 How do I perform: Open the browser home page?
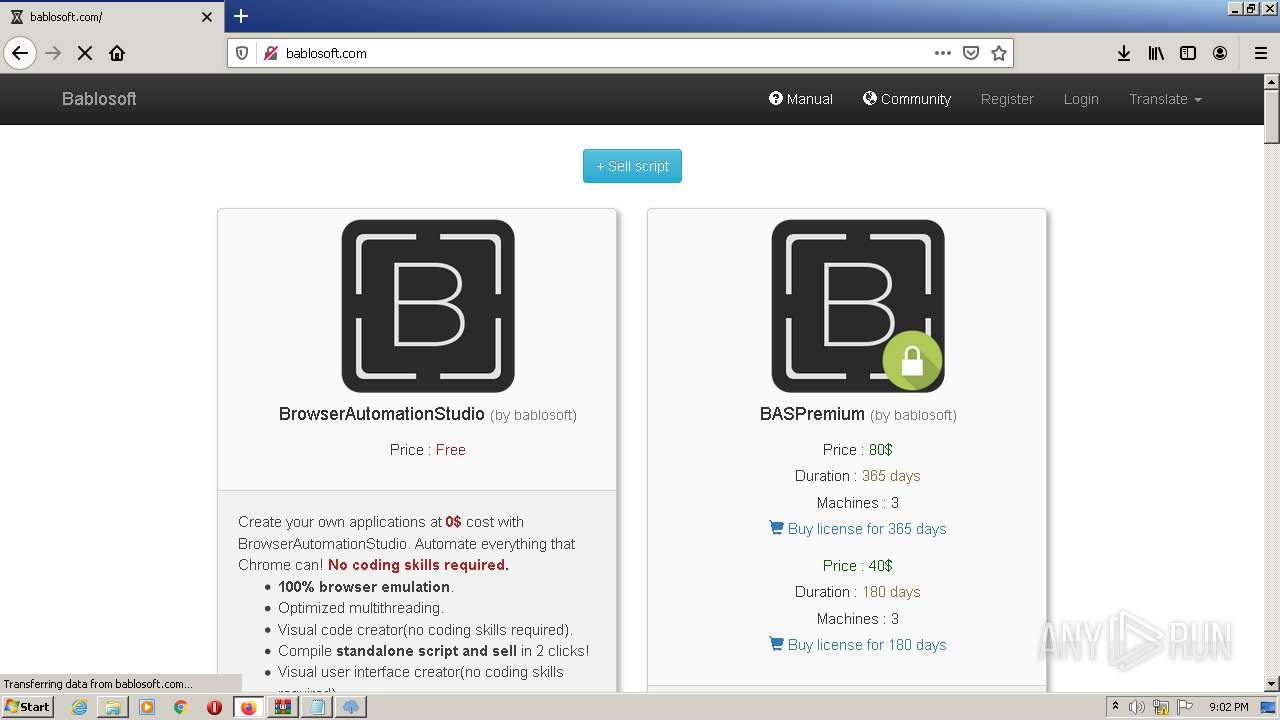point(117,53)
